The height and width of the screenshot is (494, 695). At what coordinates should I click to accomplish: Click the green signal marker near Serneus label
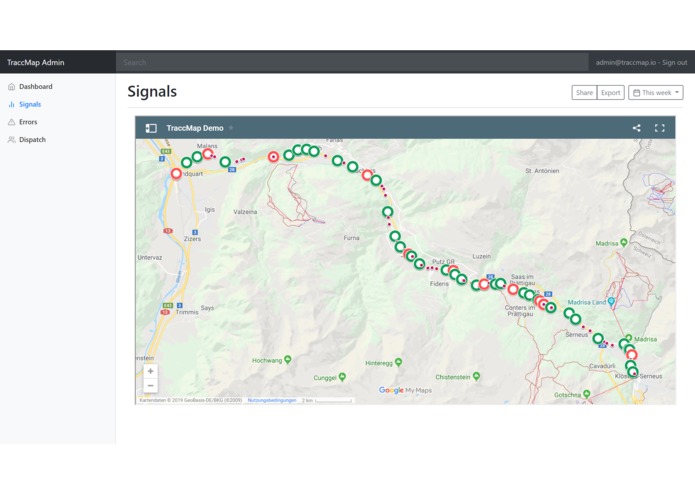(x=598, y=339)
